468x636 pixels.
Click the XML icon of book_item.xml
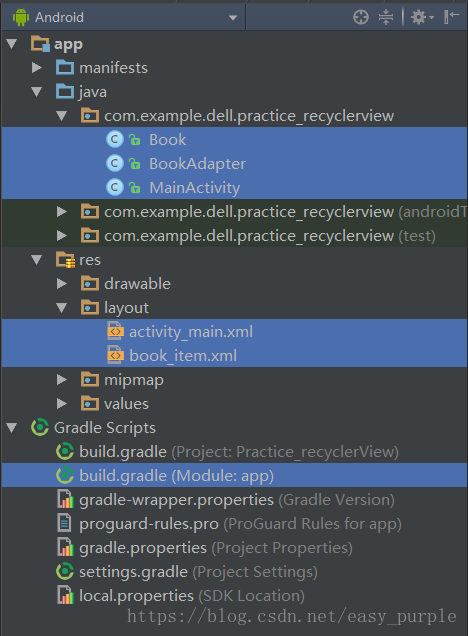tap(115, 355)
